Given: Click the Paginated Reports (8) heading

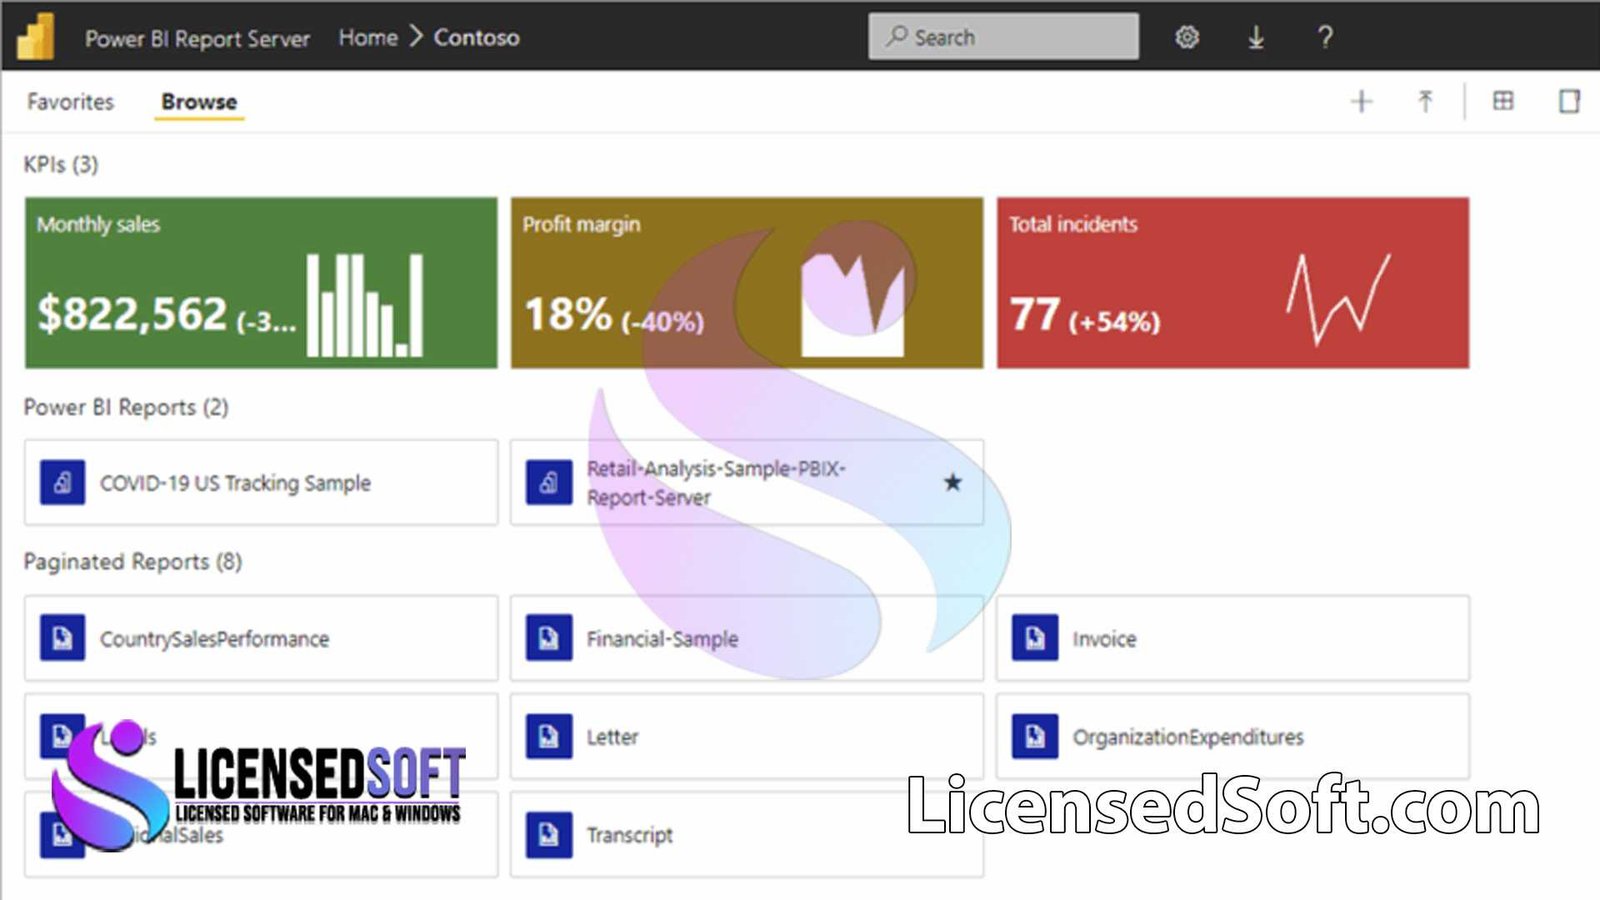Looking at the screenshot, I should [133, 562].
